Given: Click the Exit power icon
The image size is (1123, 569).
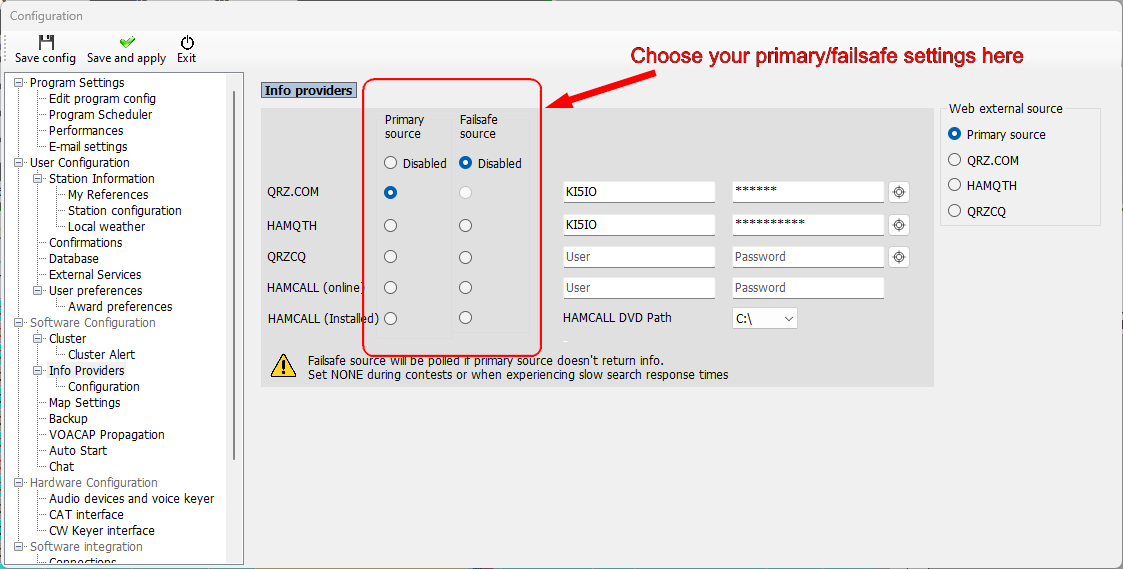Looking at the screenshot, I should click(x=187, y=42).
